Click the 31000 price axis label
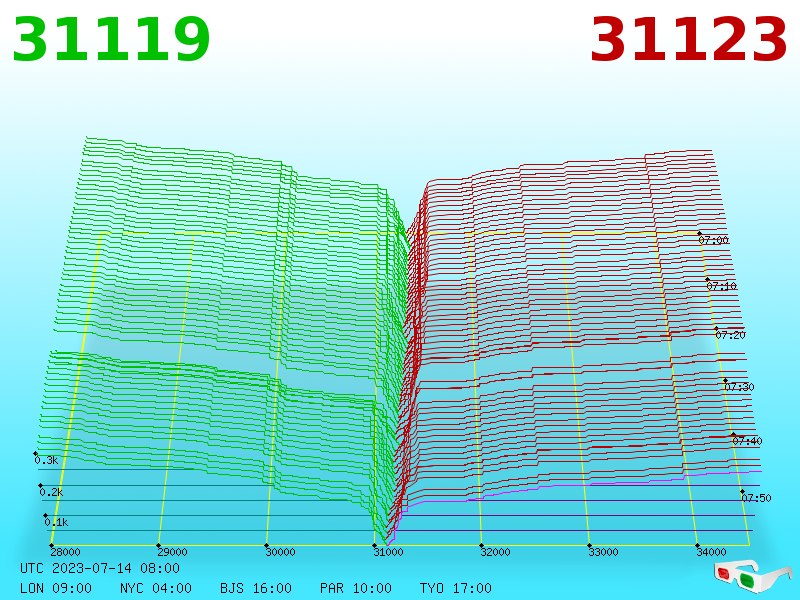 pyautogui.click(x=388, y=552)
